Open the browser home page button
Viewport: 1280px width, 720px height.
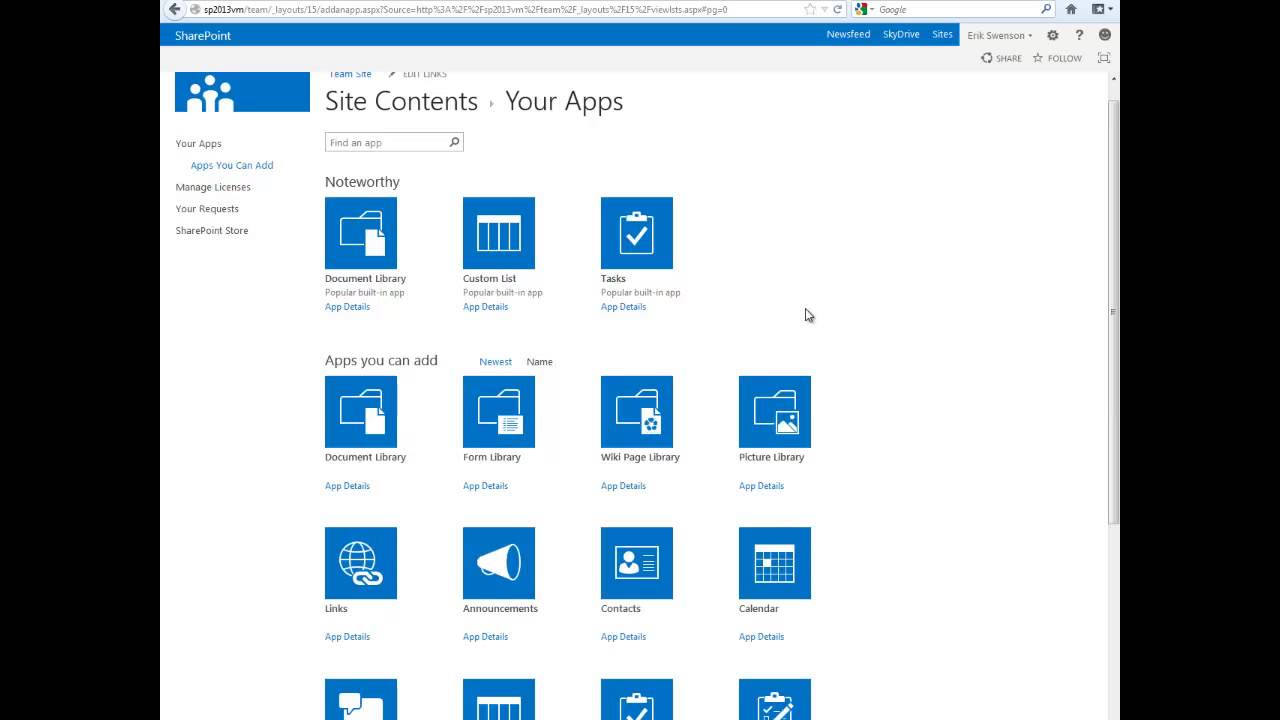tap(1071, 9)
